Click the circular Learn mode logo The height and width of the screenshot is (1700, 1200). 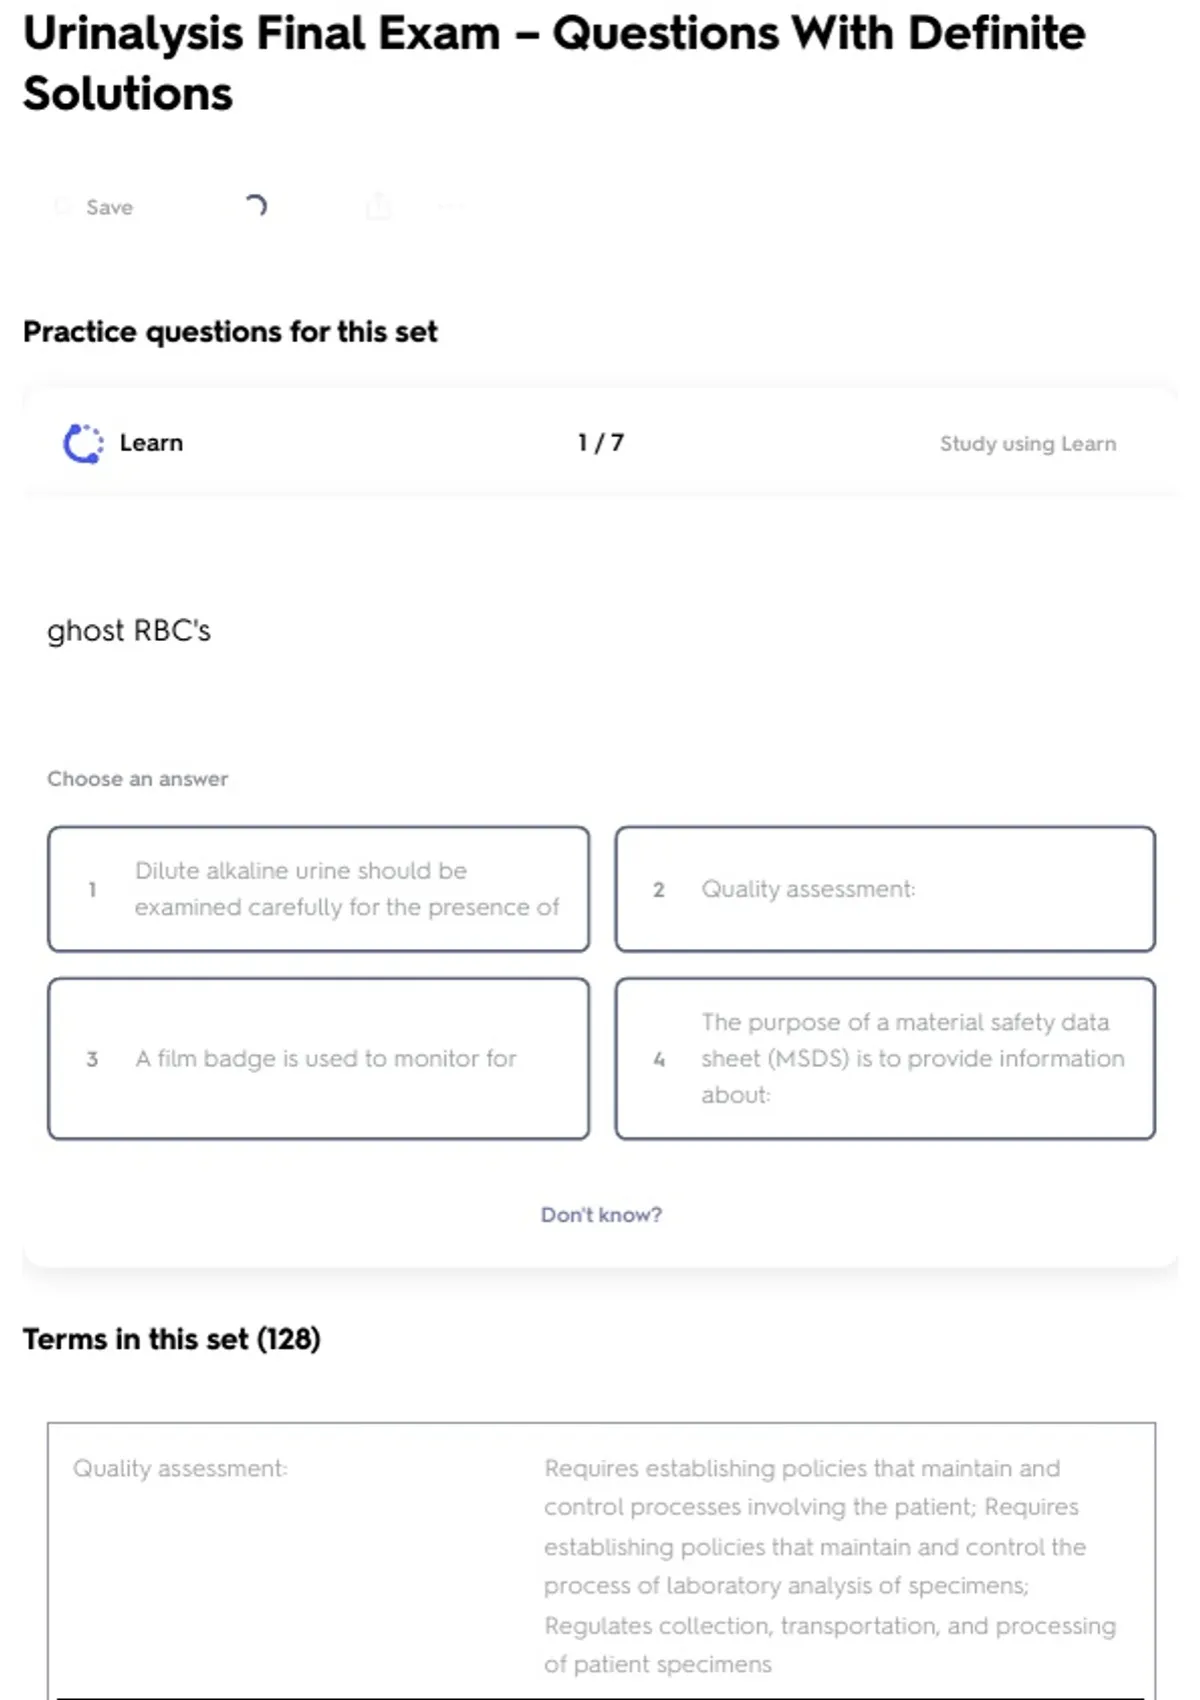[x=83, y=443]
